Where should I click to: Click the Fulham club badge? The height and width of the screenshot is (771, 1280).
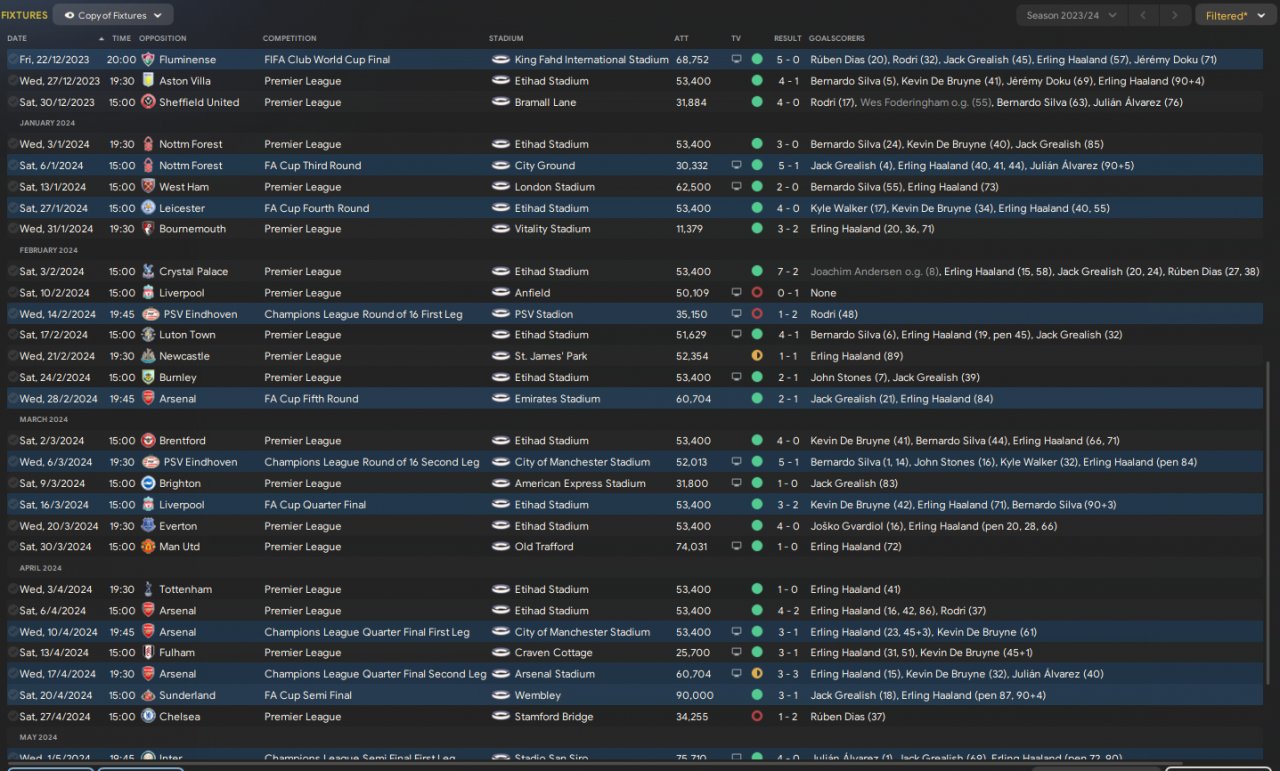click(x=148, y=653)
